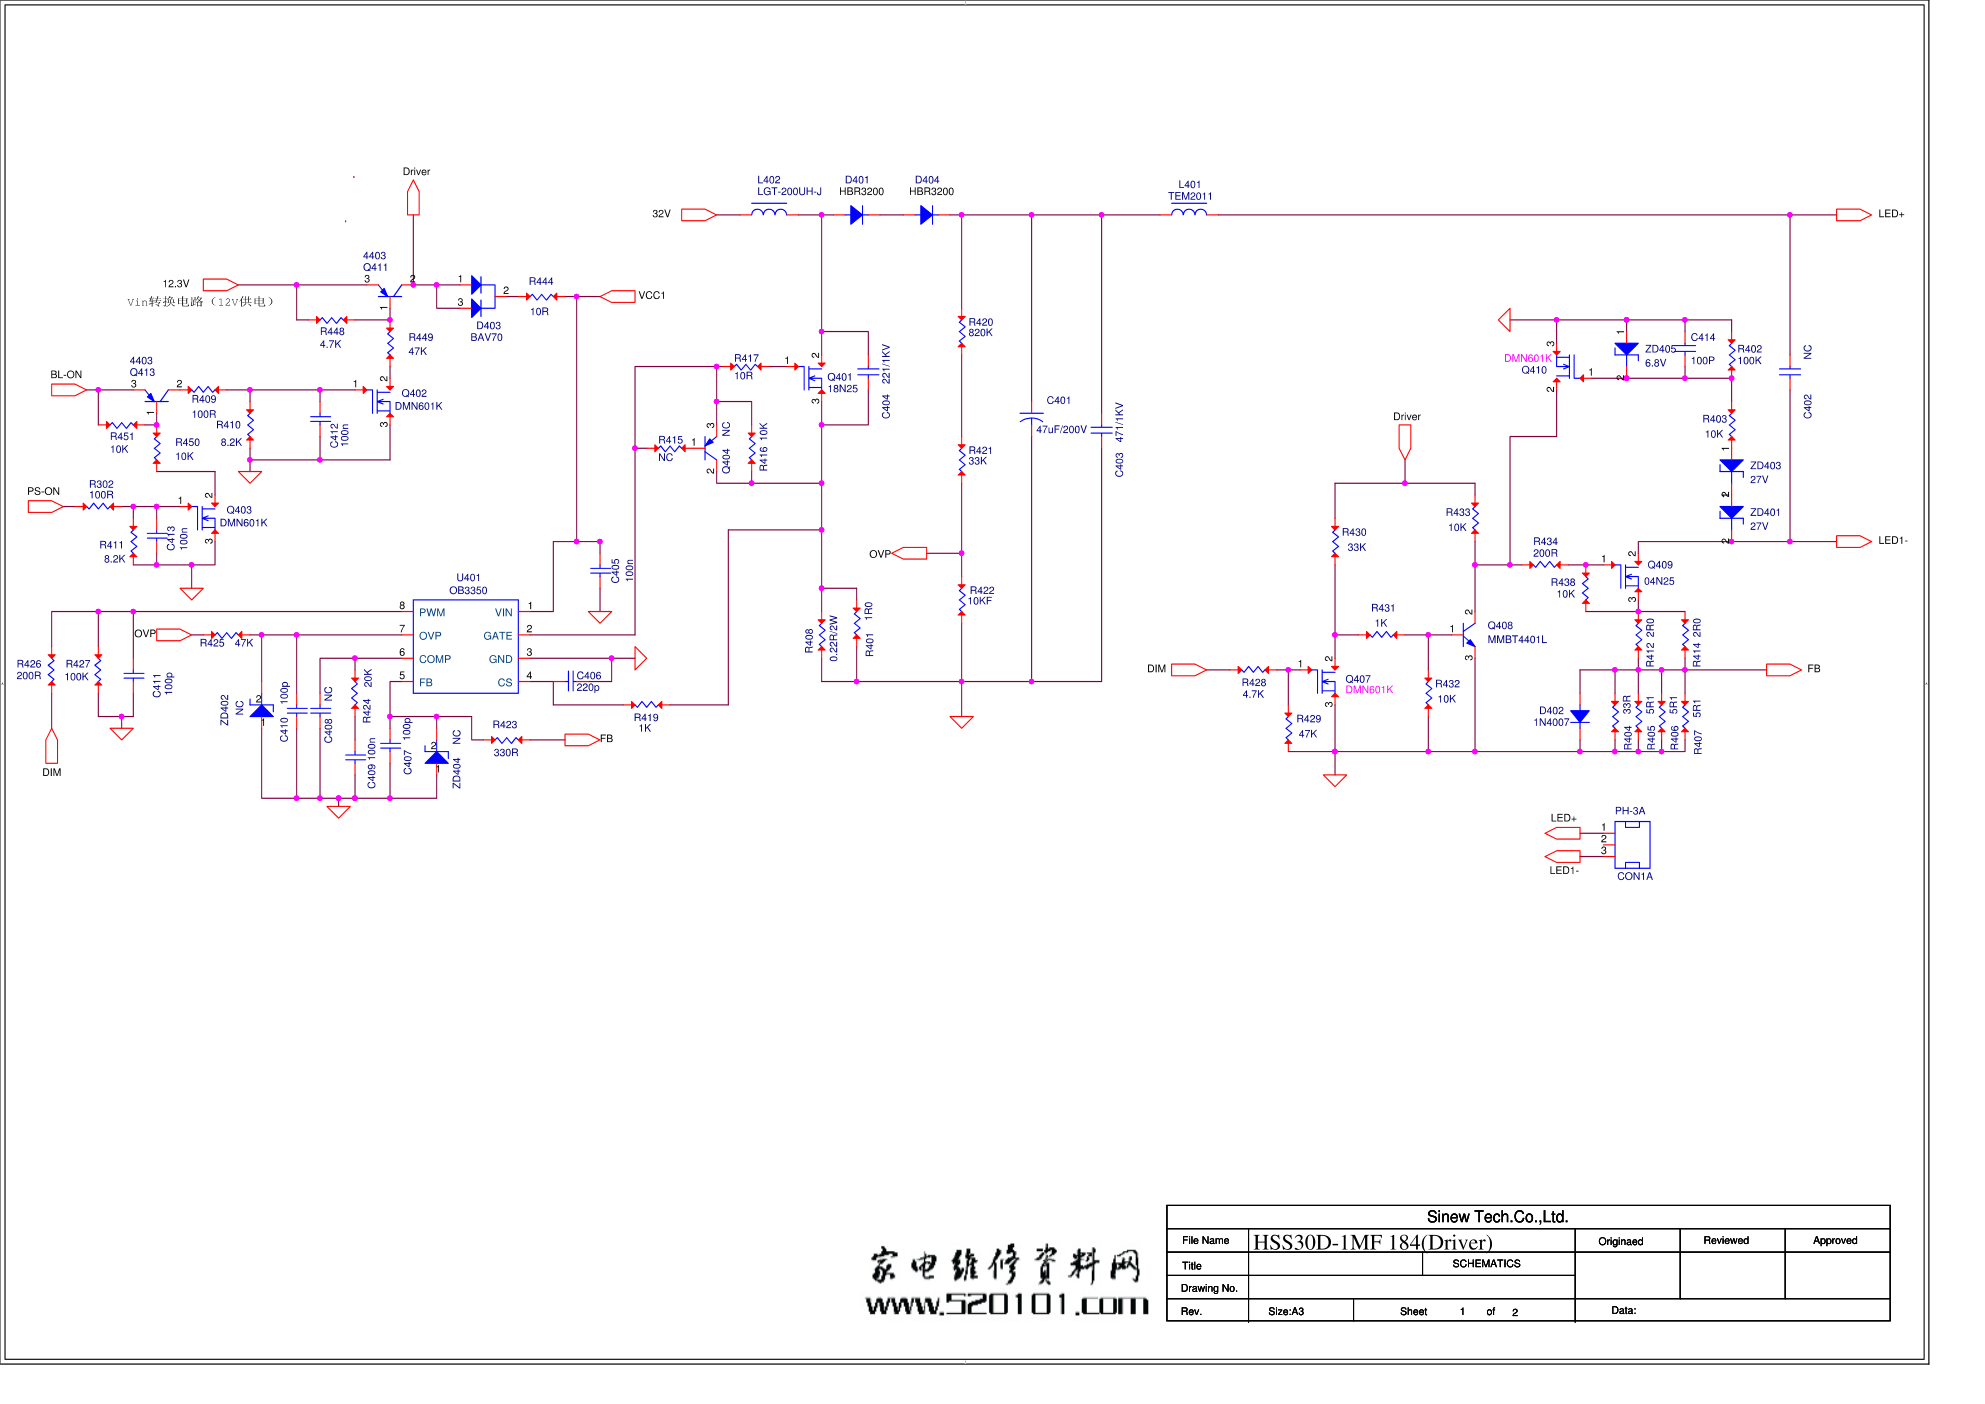Select Zener diode ZD405 6.8V
The image size is (1985, 1404).
coord(1627,350)
